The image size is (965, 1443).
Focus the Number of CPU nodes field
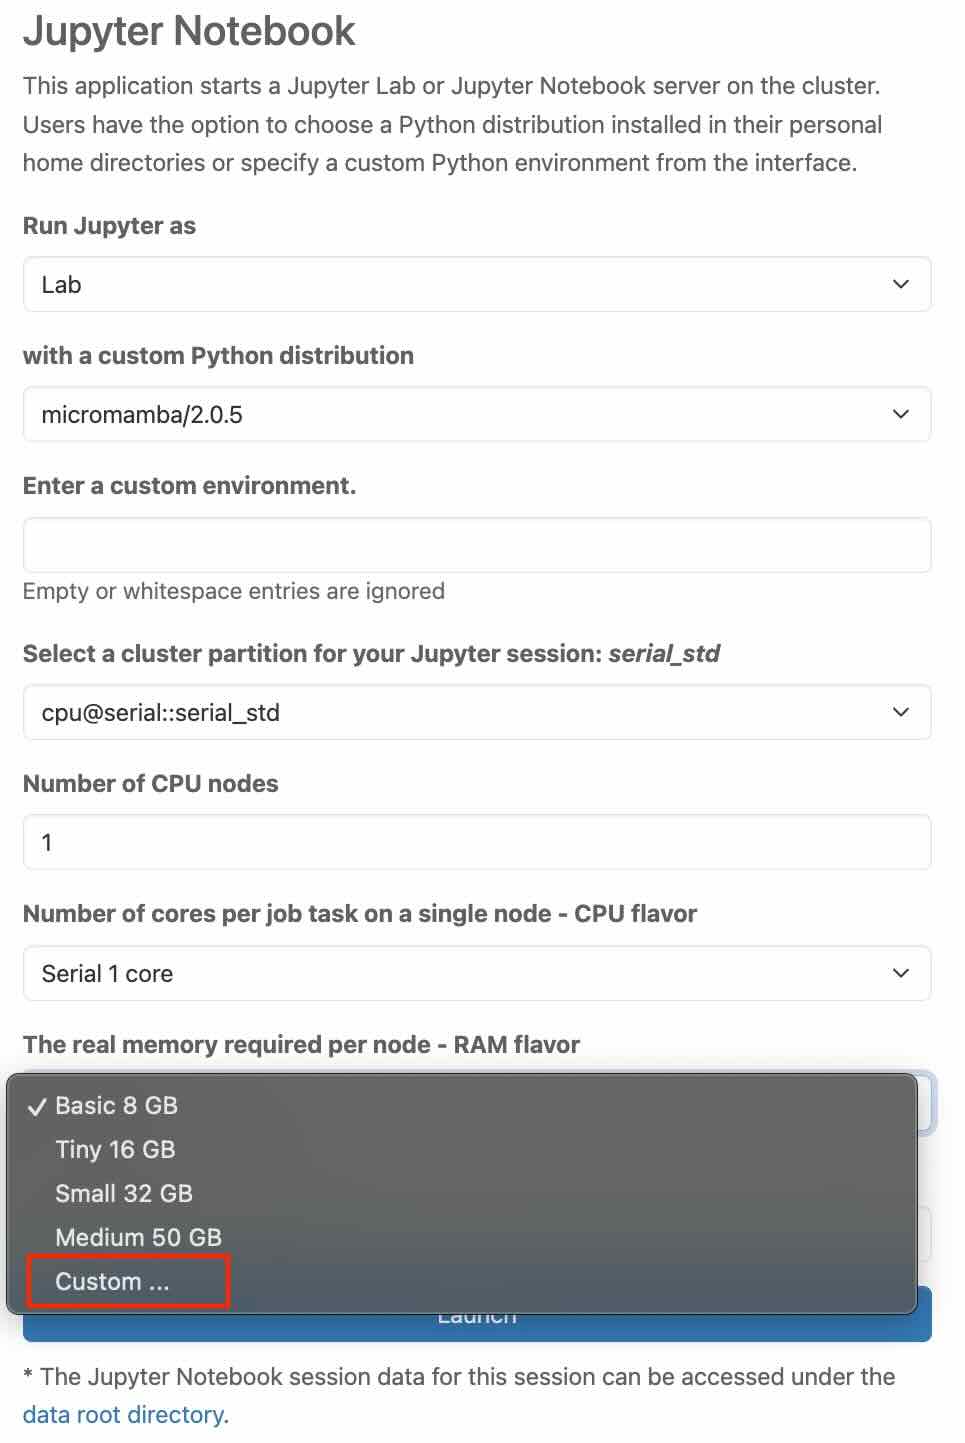click(476, 842)
